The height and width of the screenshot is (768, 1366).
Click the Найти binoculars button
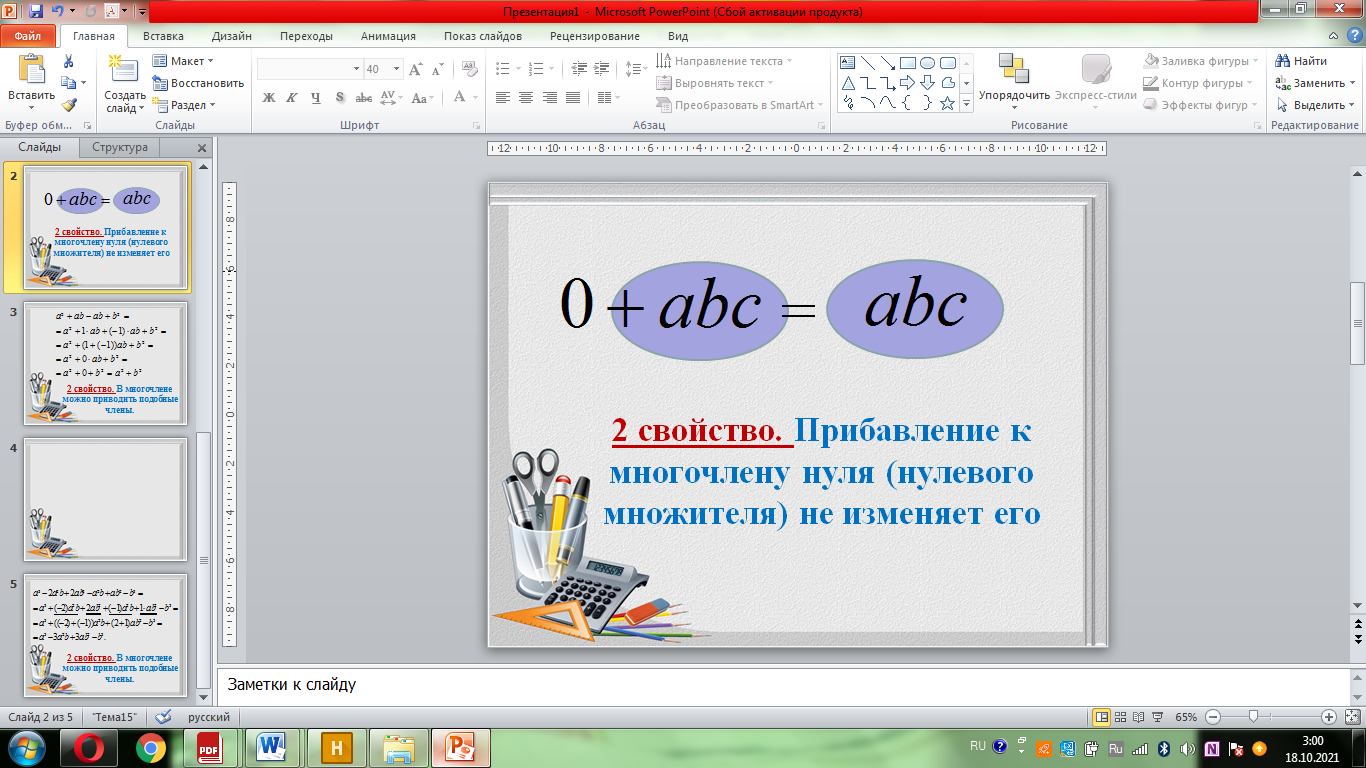coord(1302,61)
